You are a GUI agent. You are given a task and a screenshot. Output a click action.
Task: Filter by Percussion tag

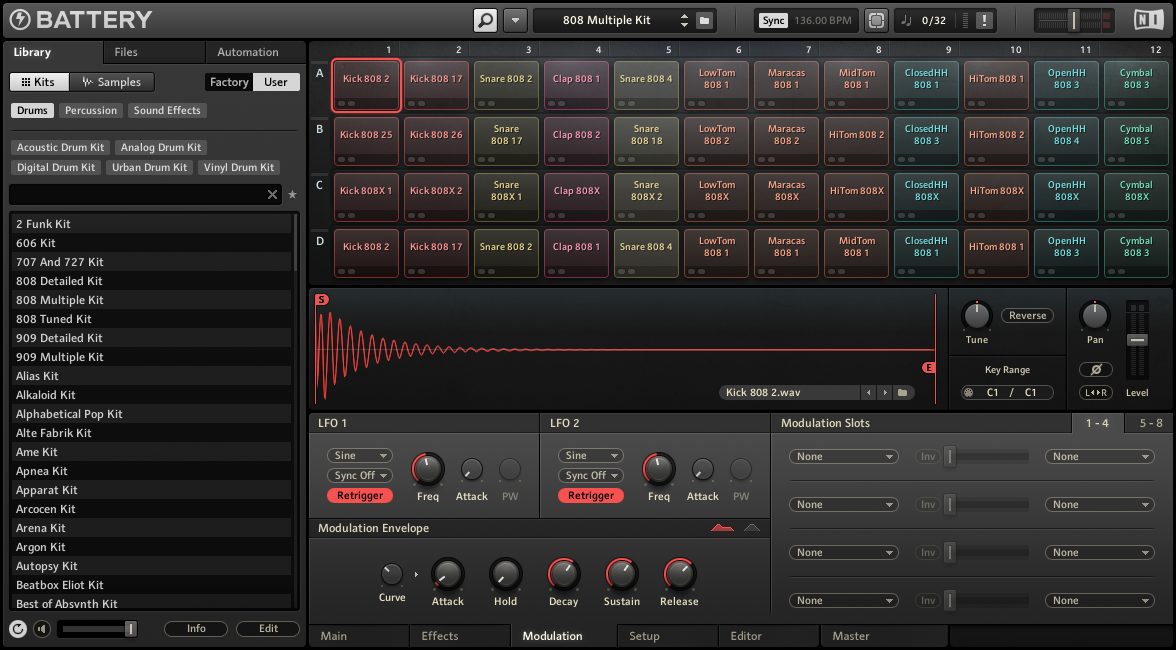(x=91, y=110)
